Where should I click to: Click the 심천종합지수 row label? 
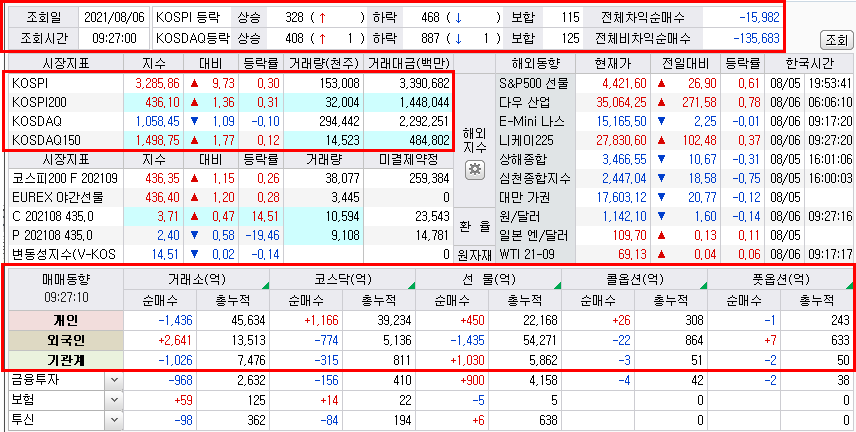point(534,178)
